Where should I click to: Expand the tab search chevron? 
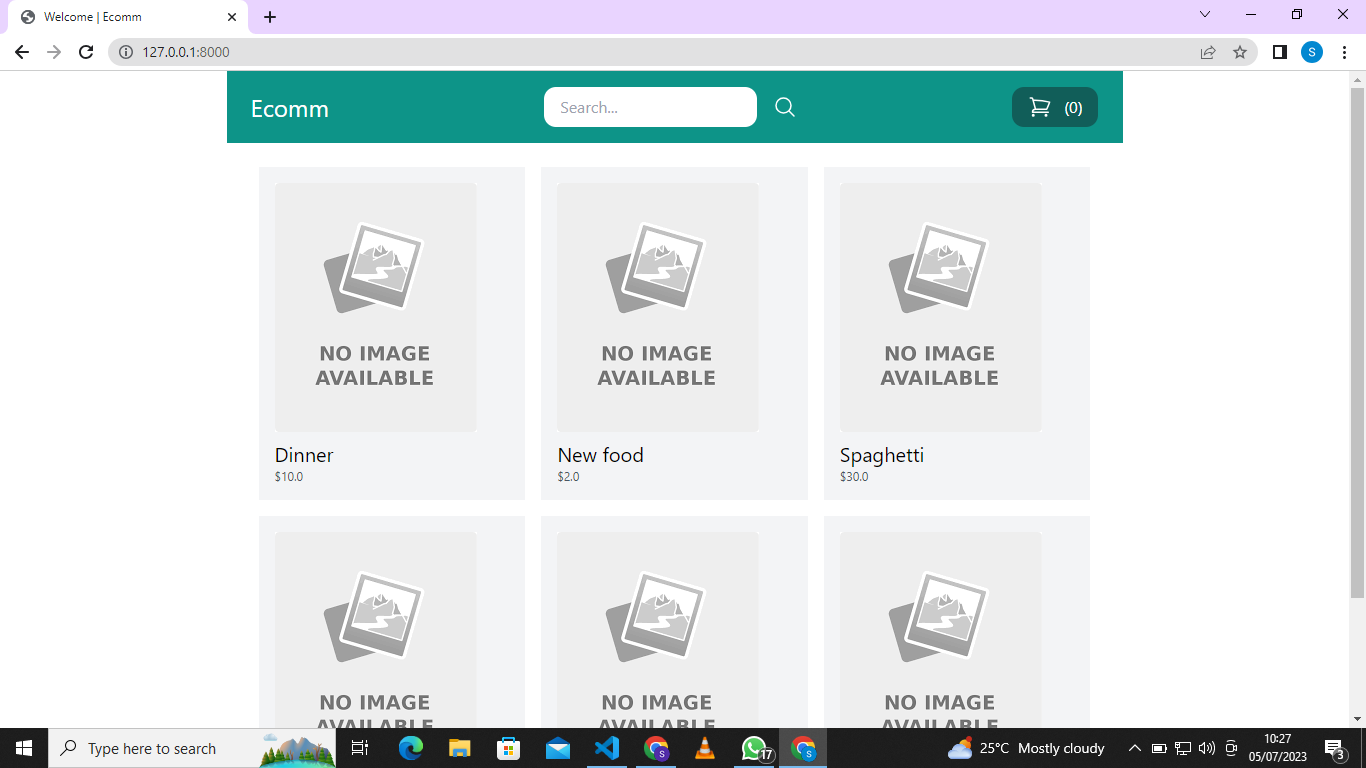[1205, 14]
